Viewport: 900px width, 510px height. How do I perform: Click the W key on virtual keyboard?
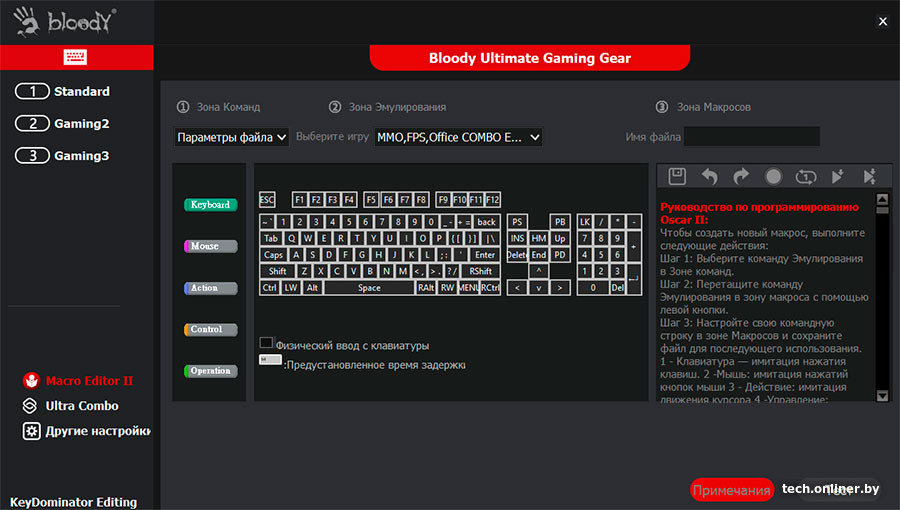[308, 238]
